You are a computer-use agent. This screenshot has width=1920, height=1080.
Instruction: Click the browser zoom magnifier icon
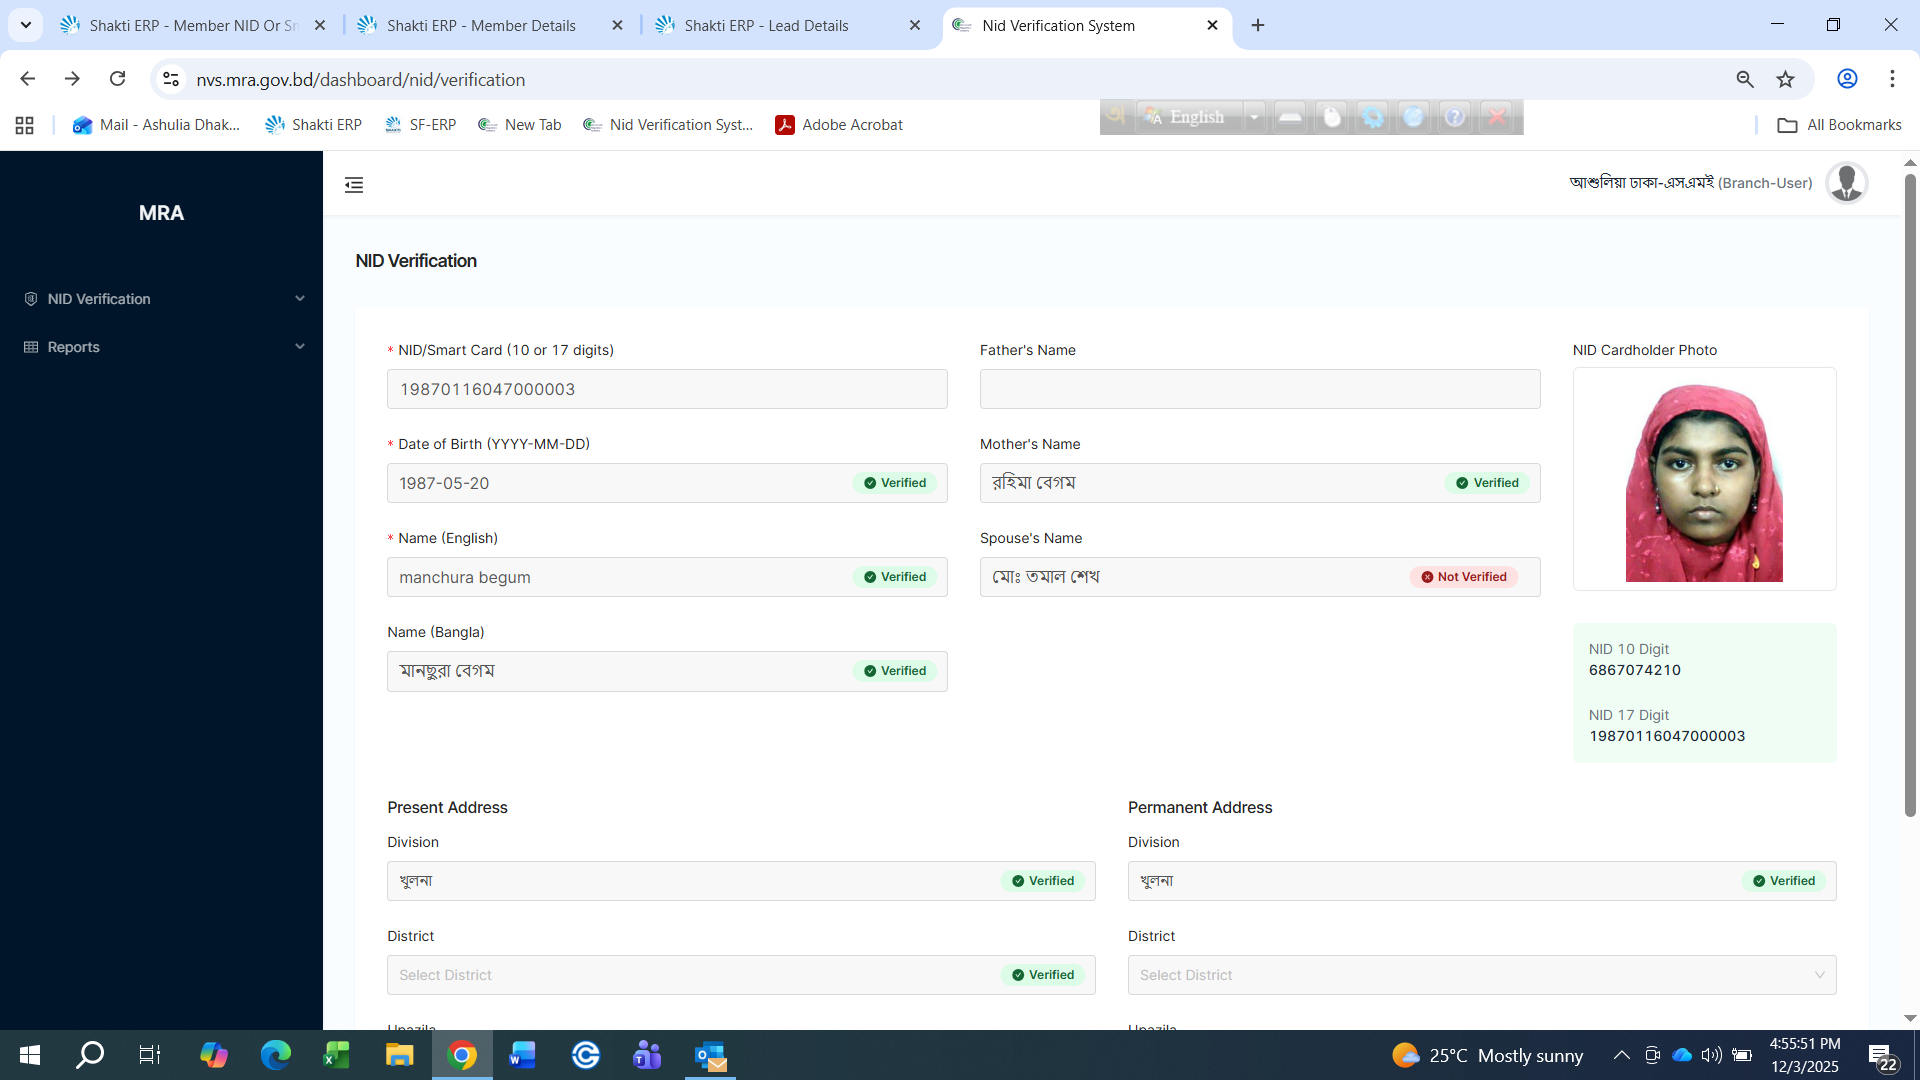pos(1745,79)
